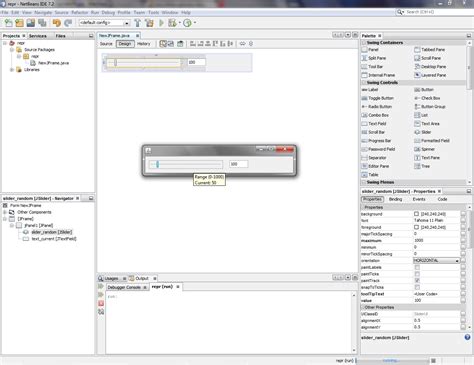Uncheck the paintTrack checkbox

pyautogui.click(x=417, y=281)
